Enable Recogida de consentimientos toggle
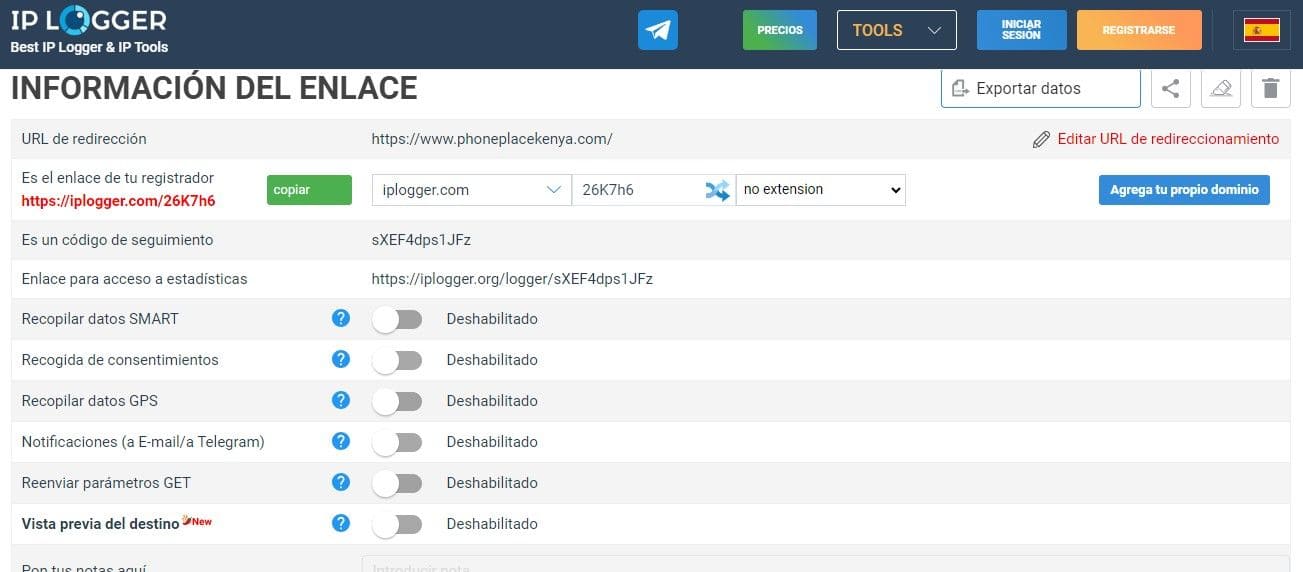 [x=397, y=360]
